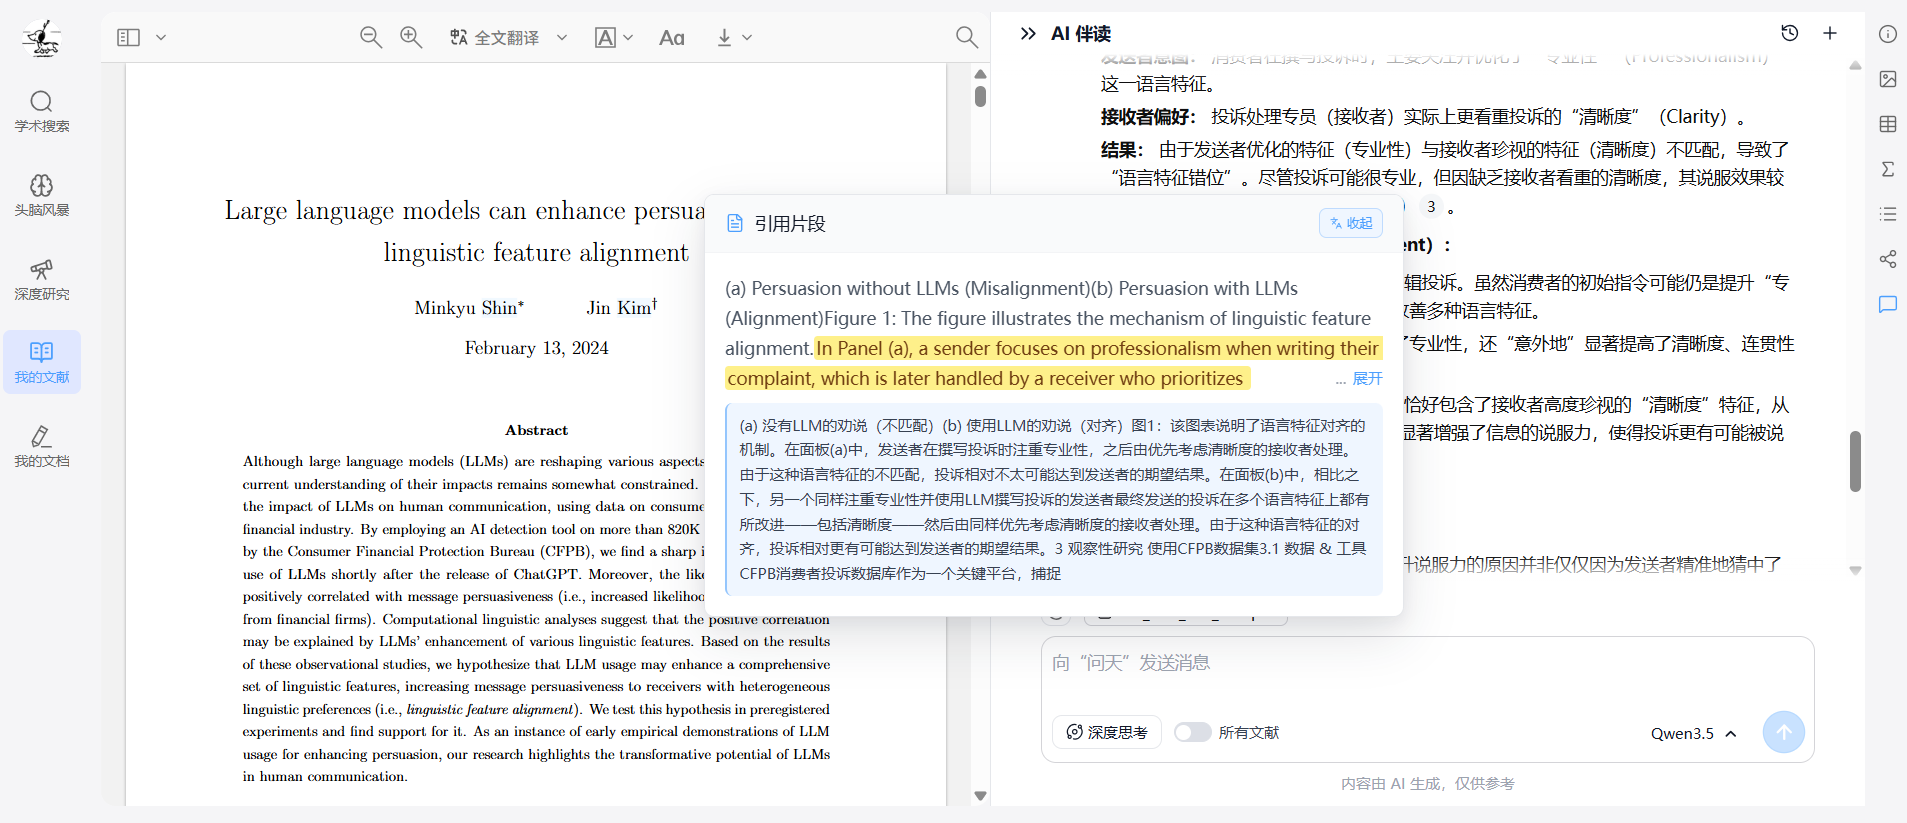
Task: Click the translated Chinese text box
Action: [x=1053, y=499]
